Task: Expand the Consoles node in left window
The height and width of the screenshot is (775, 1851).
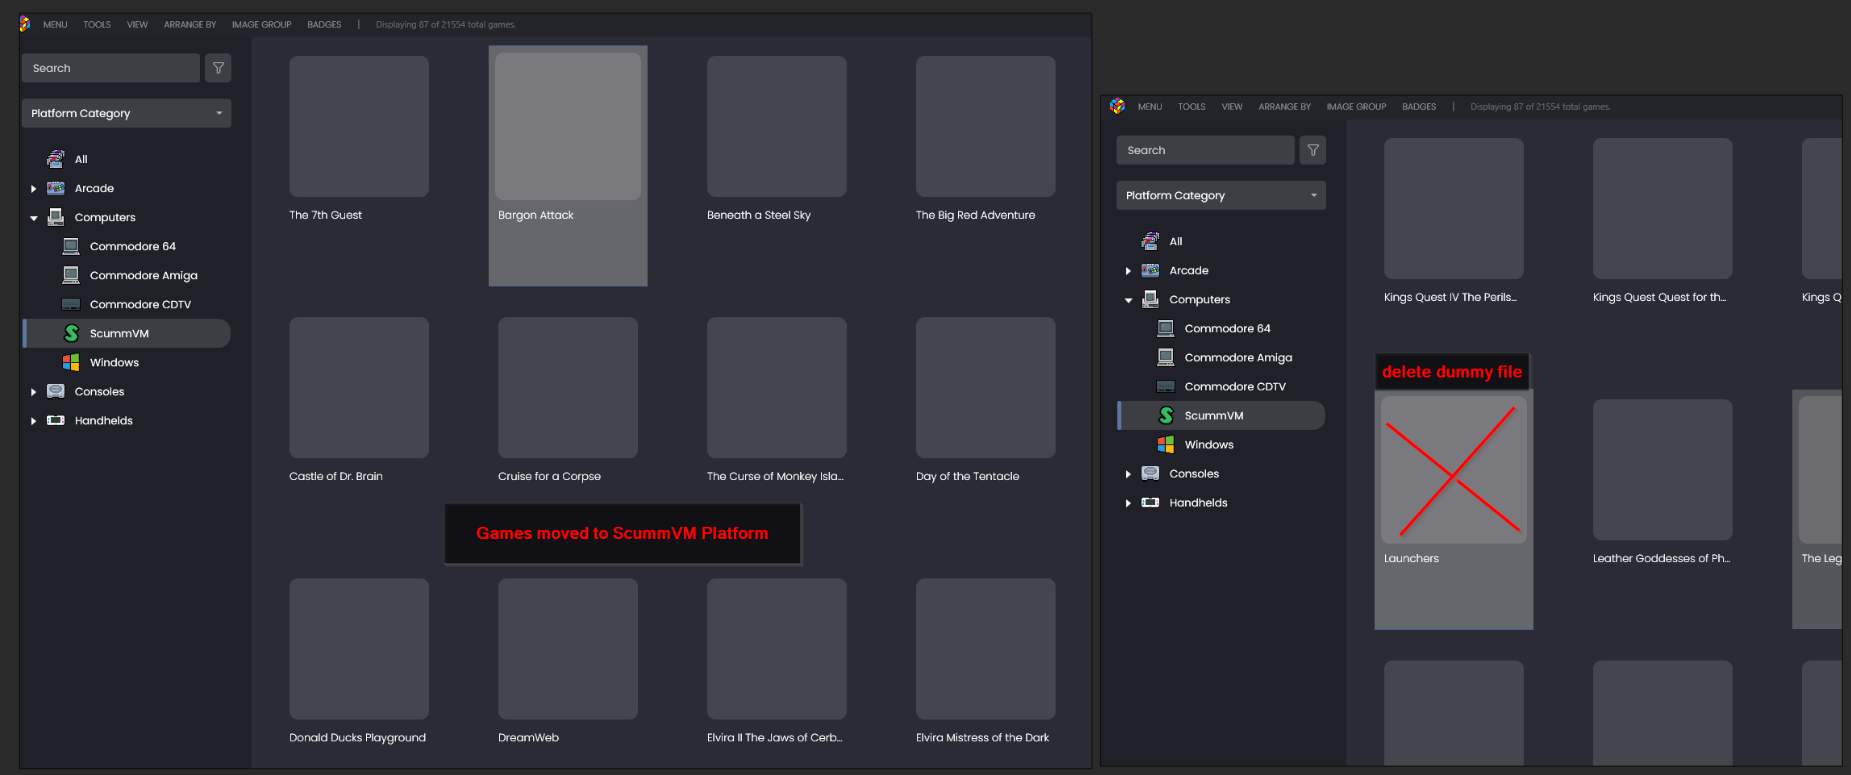Action: click(33, 392)
